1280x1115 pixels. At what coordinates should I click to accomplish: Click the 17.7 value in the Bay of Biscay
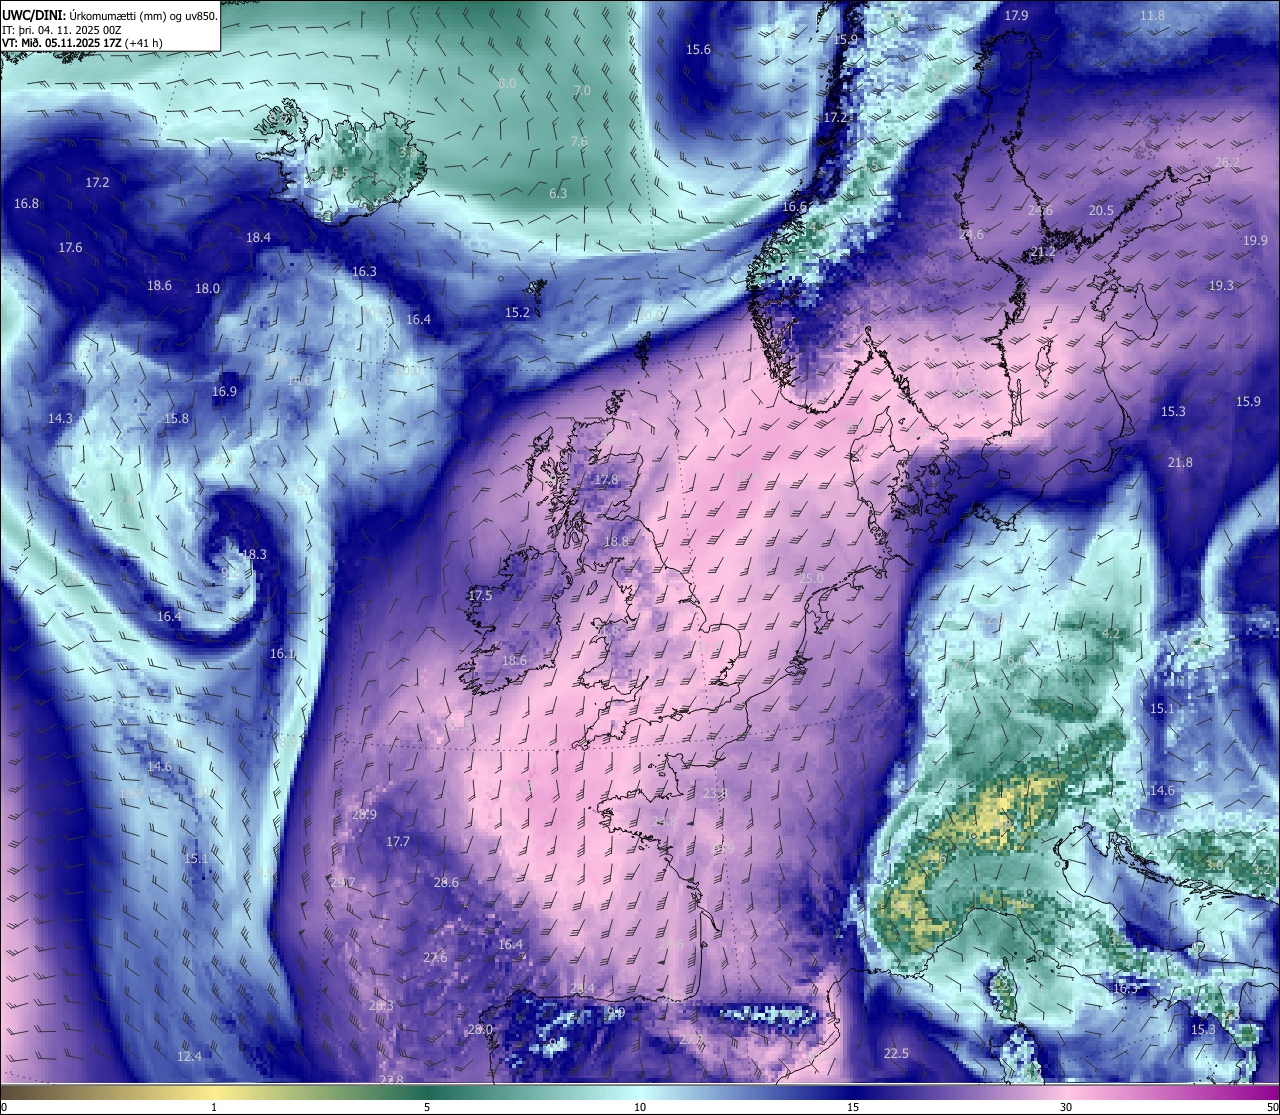(398, 841)
